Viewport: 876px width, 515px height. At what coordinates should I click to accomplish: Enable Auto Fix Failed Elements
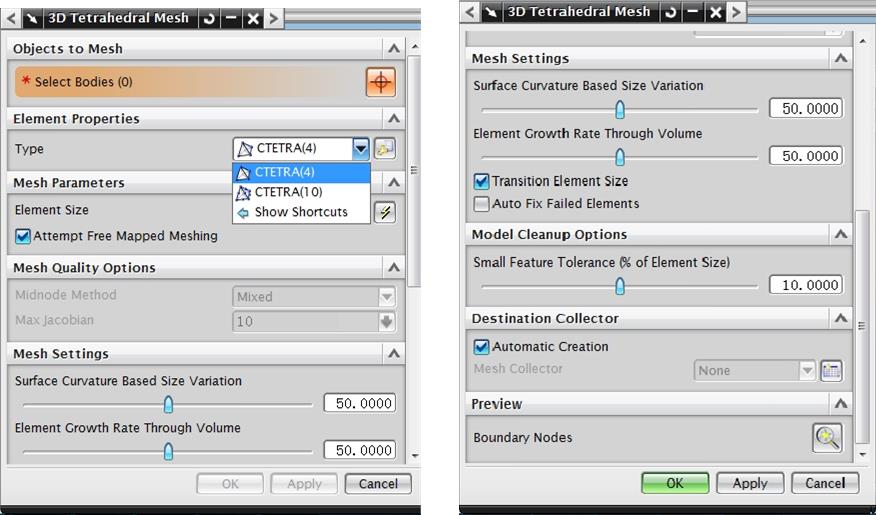[x=481, y=204]
